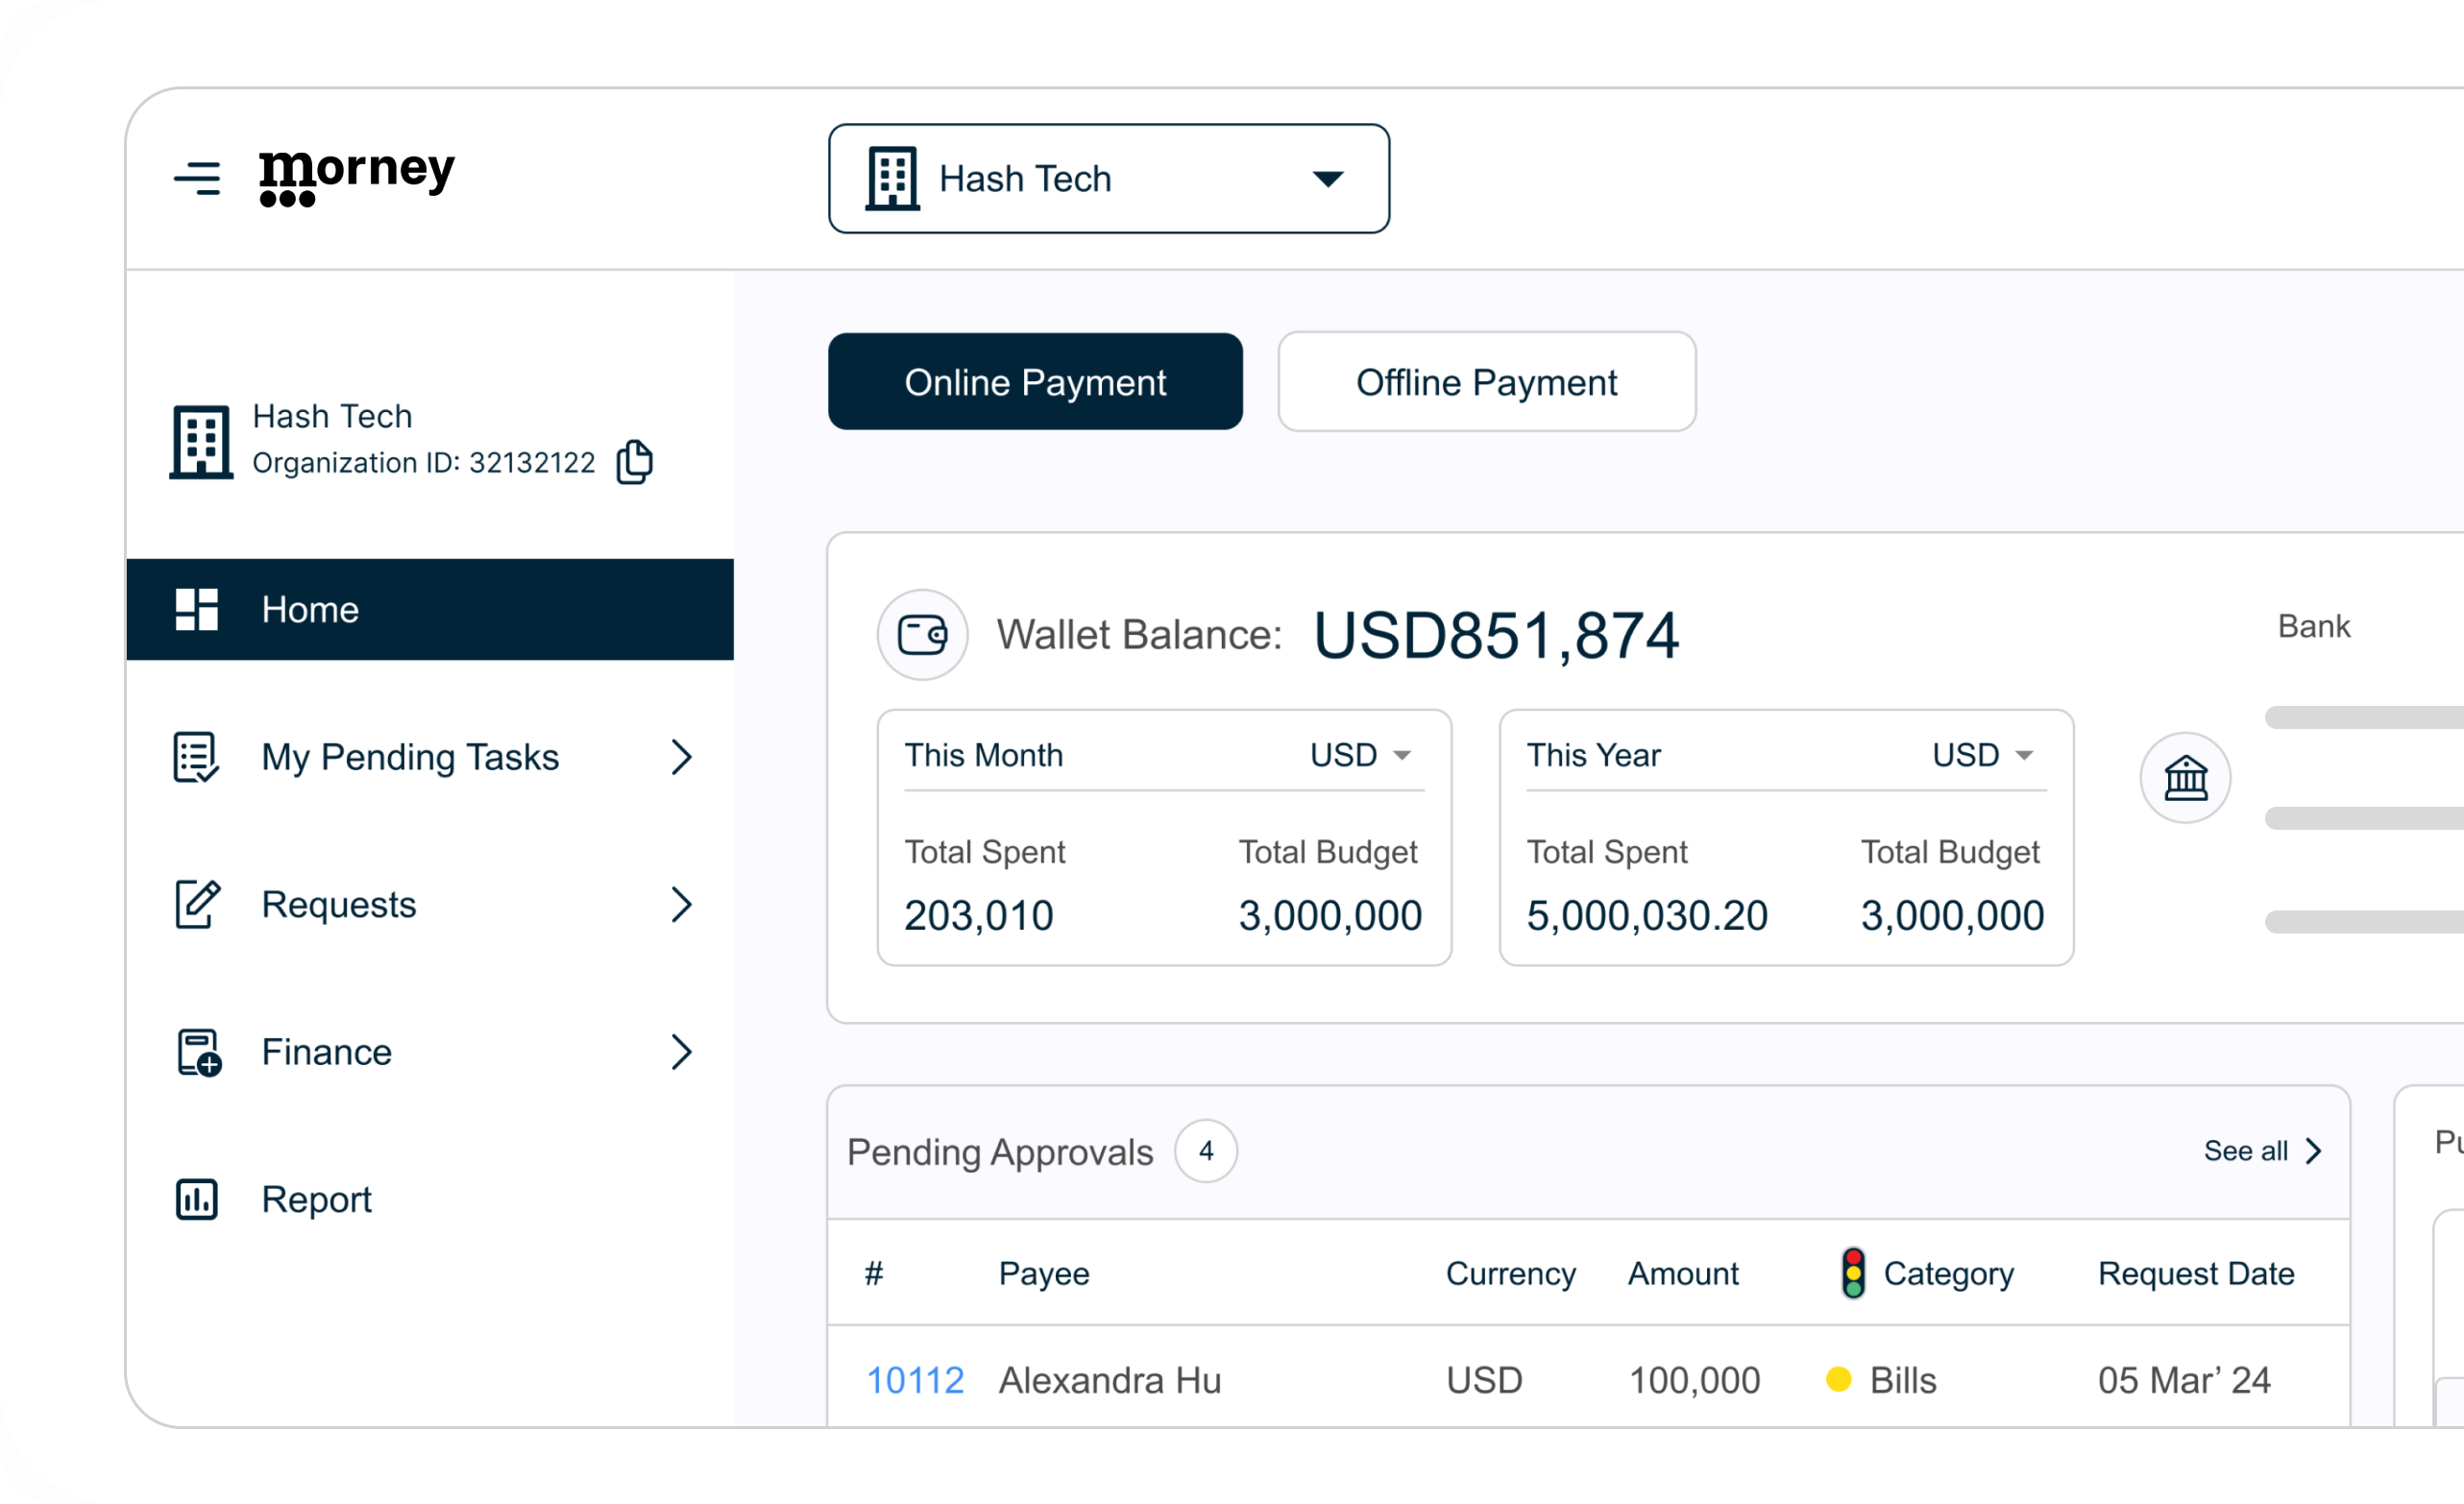The image size is (2464, 1504).
Task: Expand the Requests submenu arrow
Action: tap(682, 904)
